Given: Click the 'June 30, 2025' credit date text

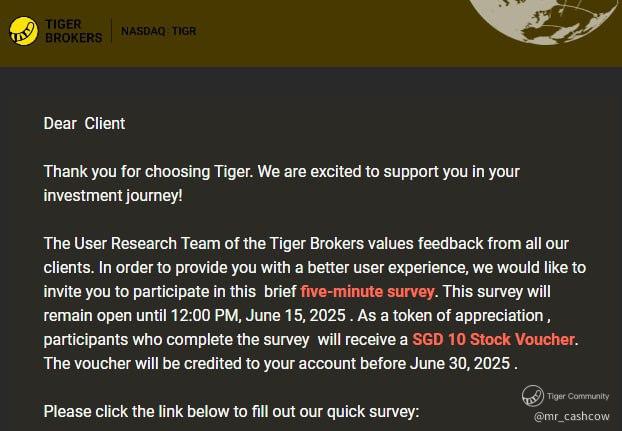Looking at the screenshot, I should pos(460,364).
